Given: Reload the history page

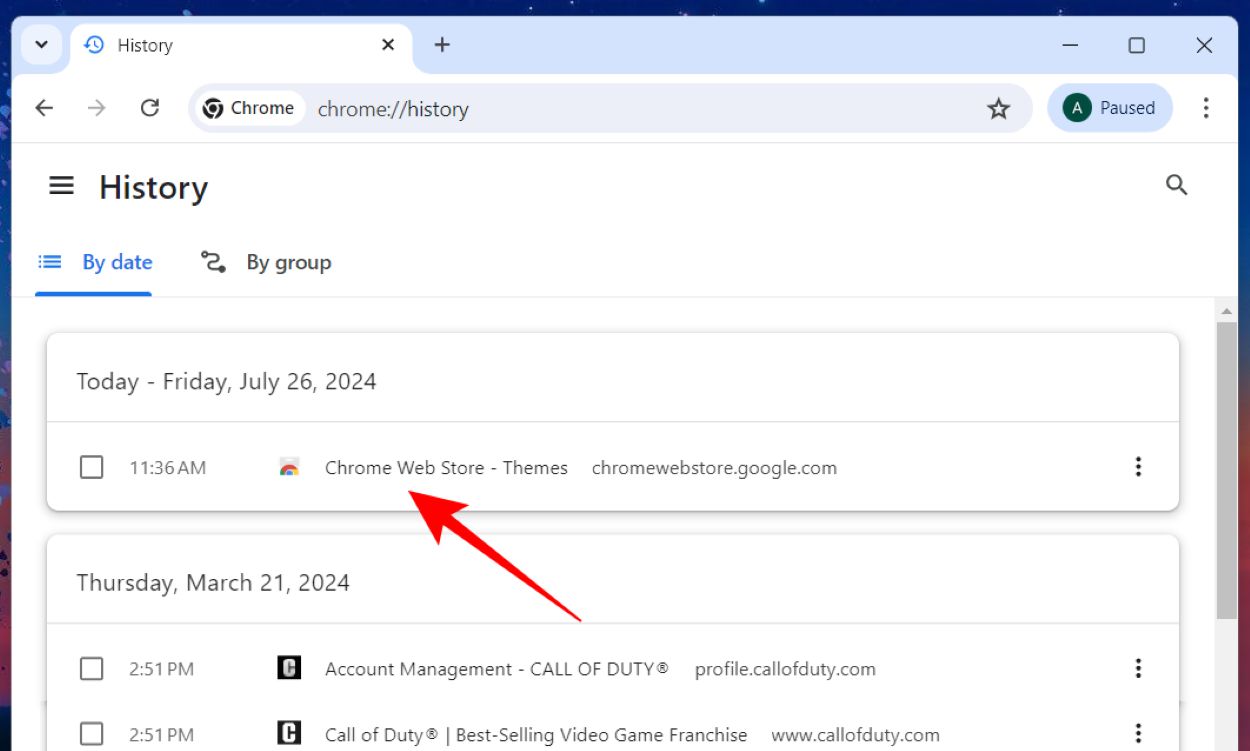Looking at the screenshot, I should 150,107.
